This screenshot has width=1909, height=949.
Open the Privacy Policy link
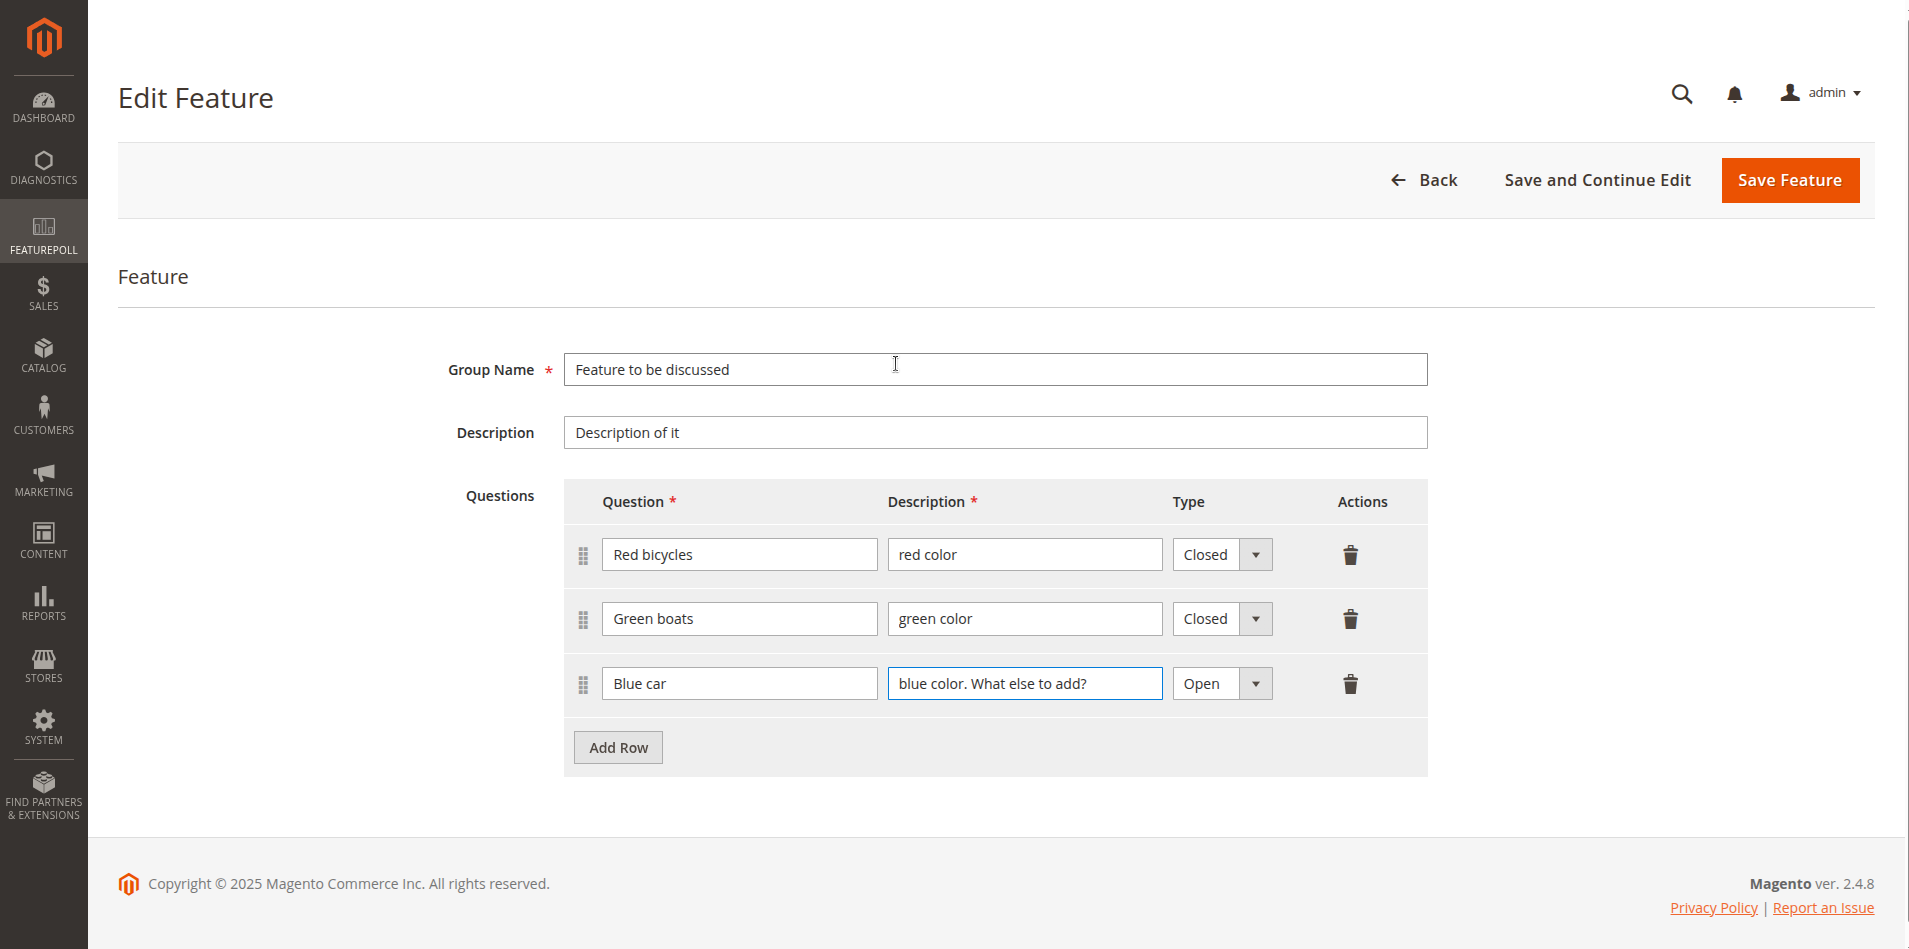click(x=1713, y=908)
